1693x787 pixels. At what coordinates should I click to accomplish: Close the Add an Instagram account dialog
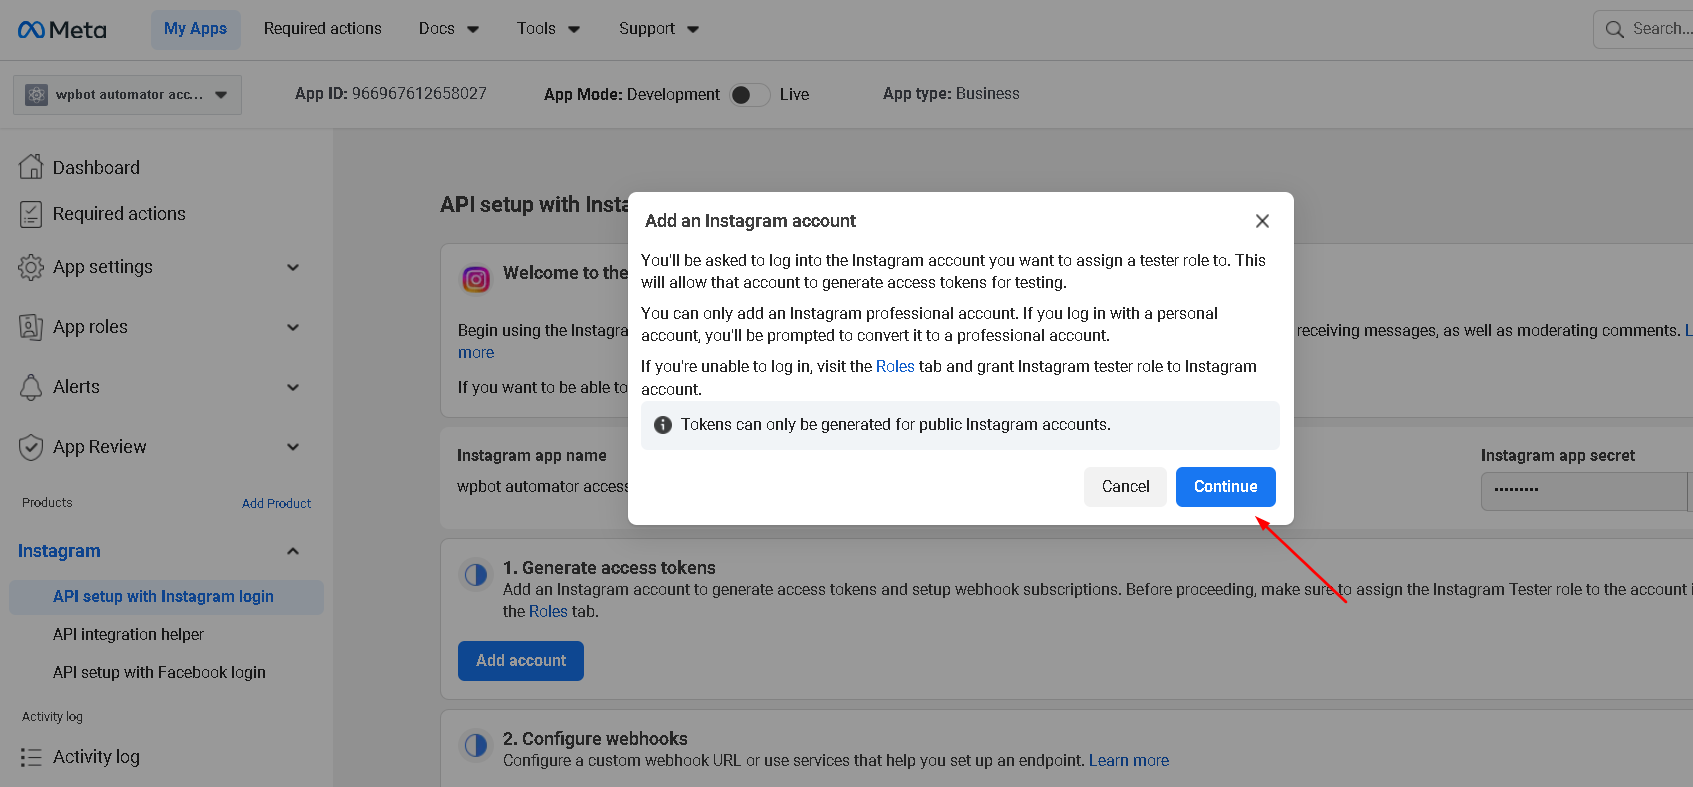(x=1262, y=221)
